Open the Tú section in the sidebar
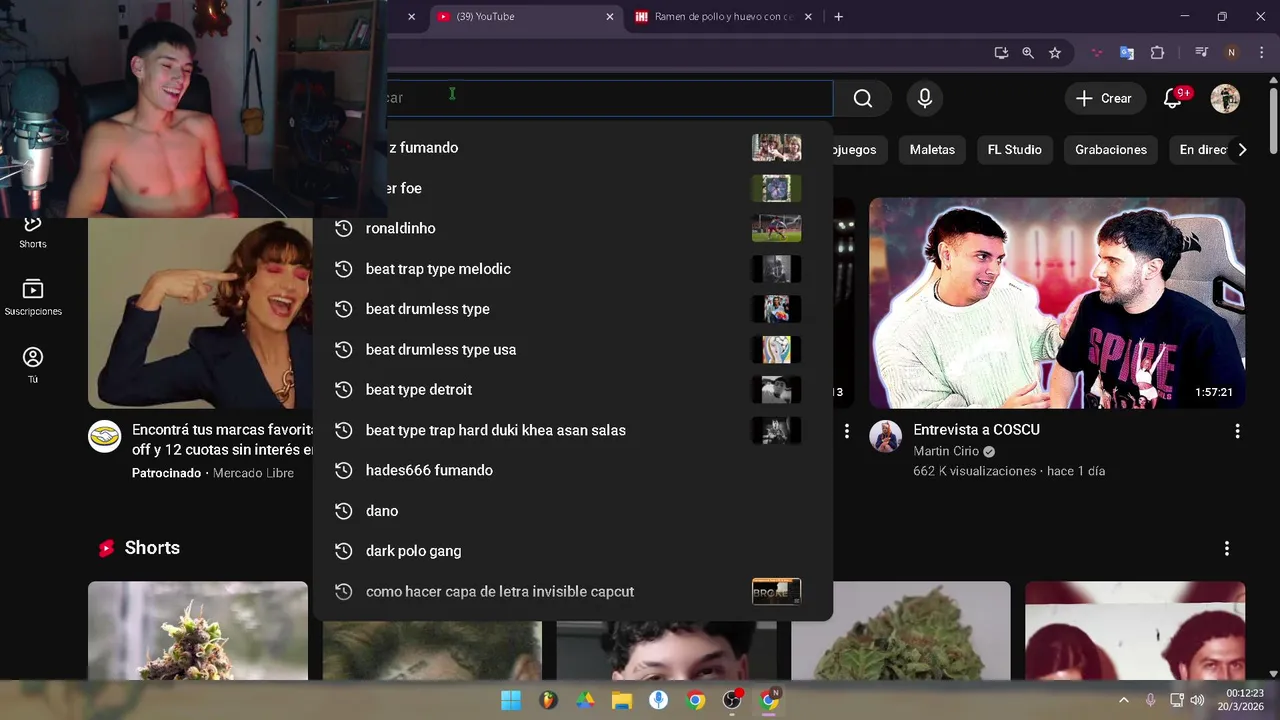 tap(33, 365)
